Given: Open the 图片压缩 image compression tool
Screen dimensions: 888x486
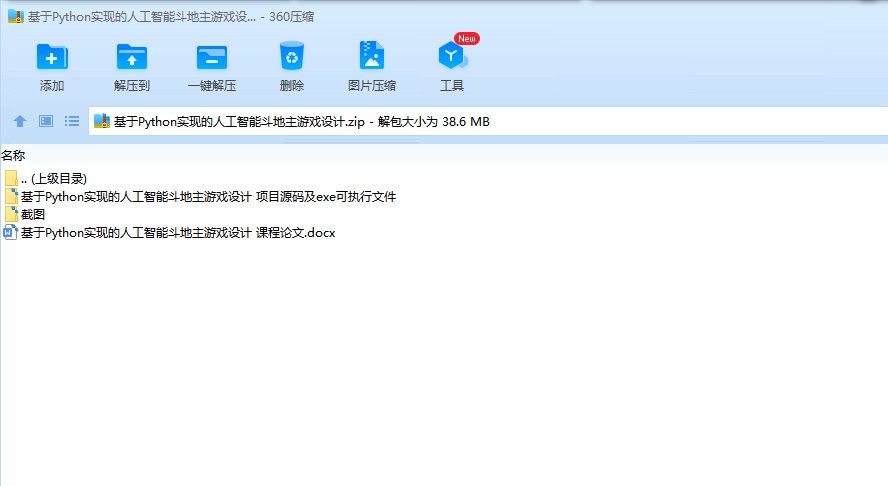Looking at the screenshot, I should (372, 56).
